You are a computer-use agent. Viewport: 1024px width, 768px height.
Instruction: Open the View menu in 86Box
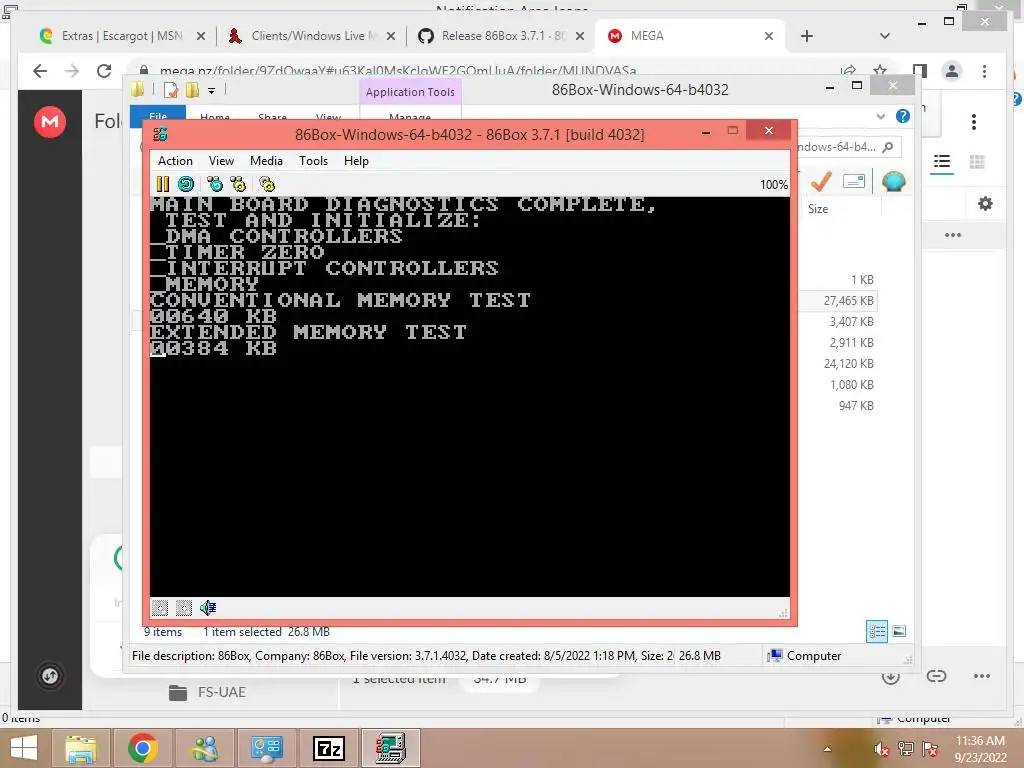[x=221, y=161]
